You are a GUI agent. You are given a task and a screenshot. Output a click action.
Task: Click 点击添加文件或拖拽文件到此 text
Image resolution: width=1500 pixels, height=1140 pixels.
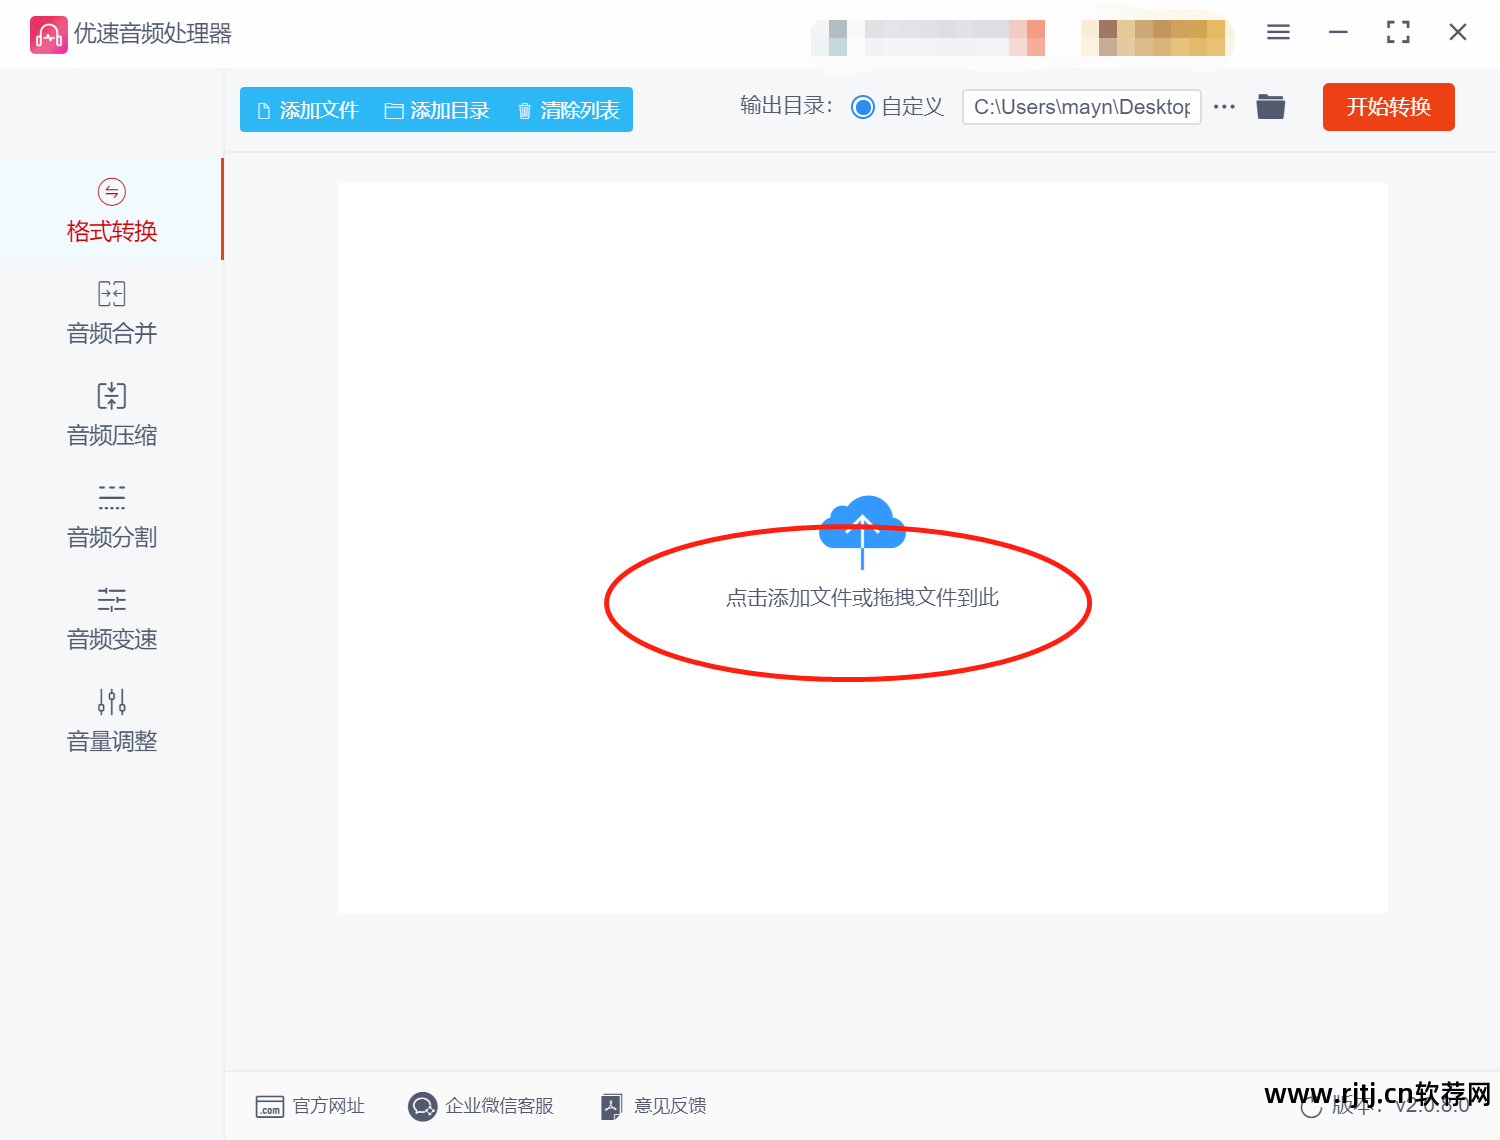(x=862, y=598)
